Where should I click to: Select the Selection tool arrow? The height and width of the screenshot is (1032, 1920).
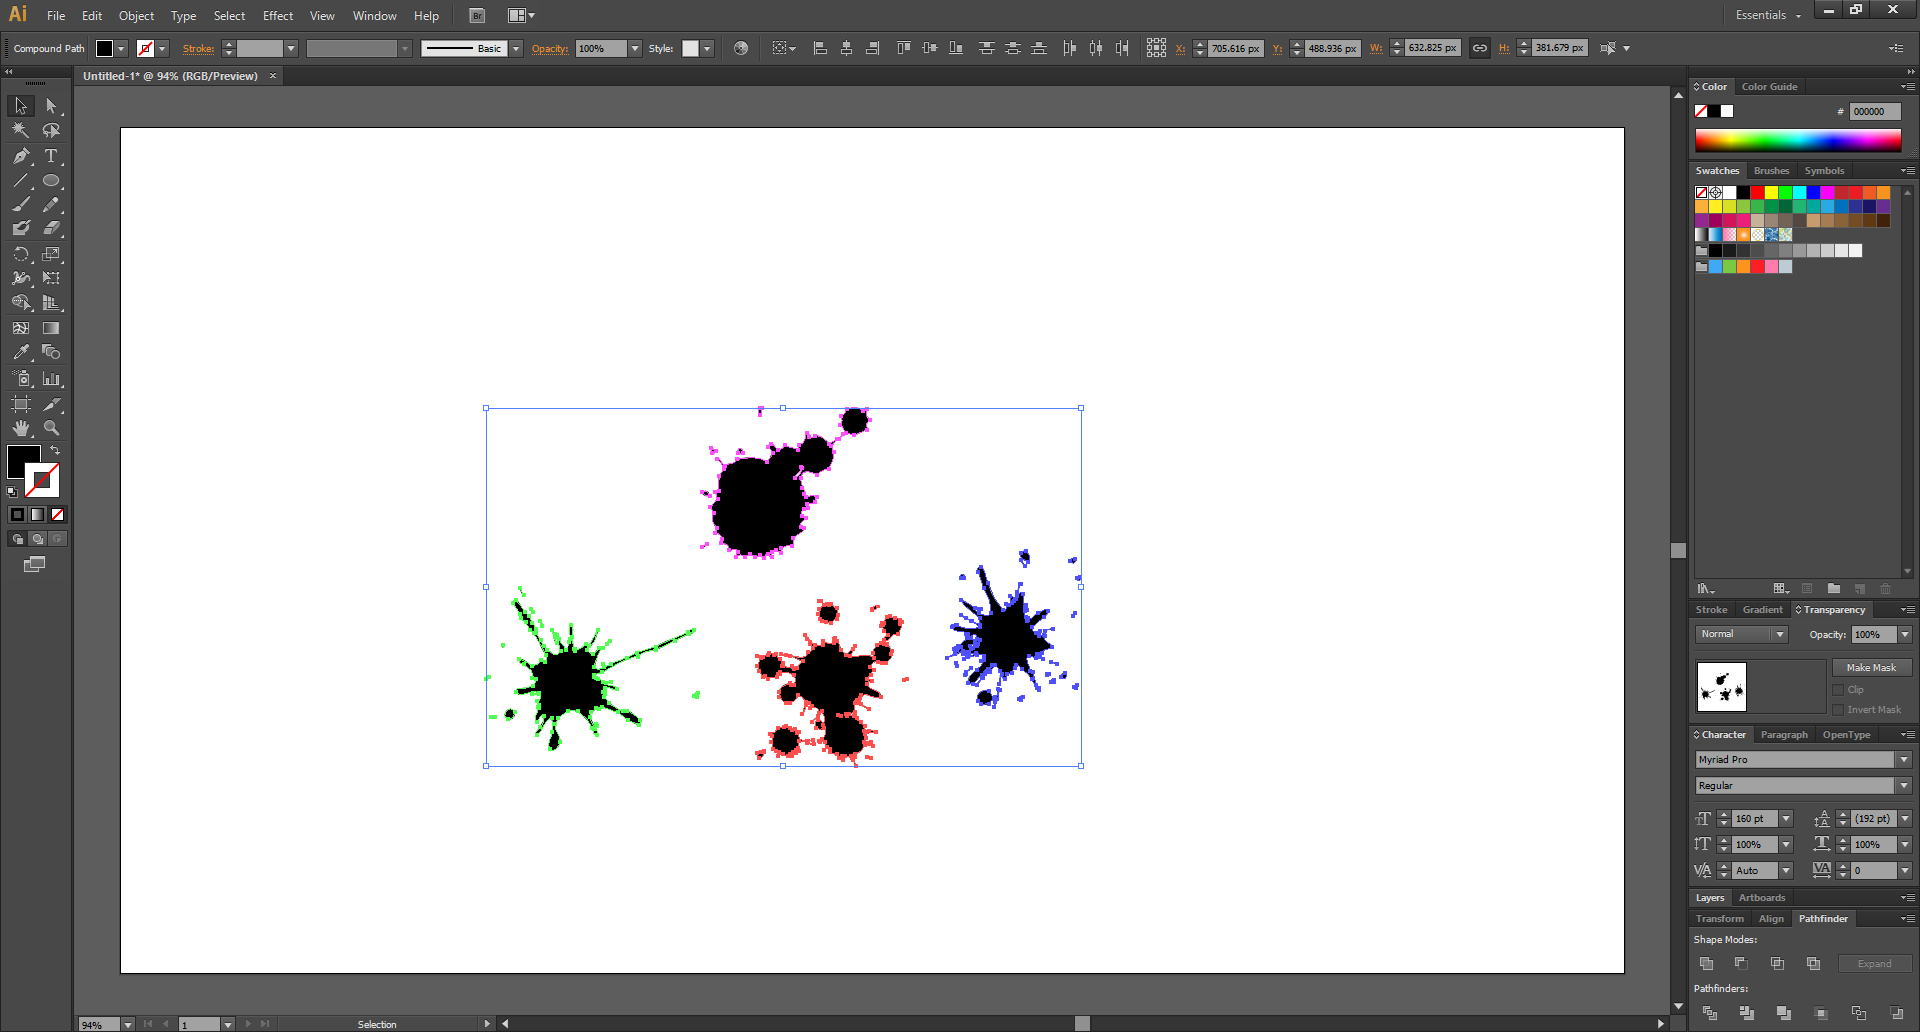[21, 106]
